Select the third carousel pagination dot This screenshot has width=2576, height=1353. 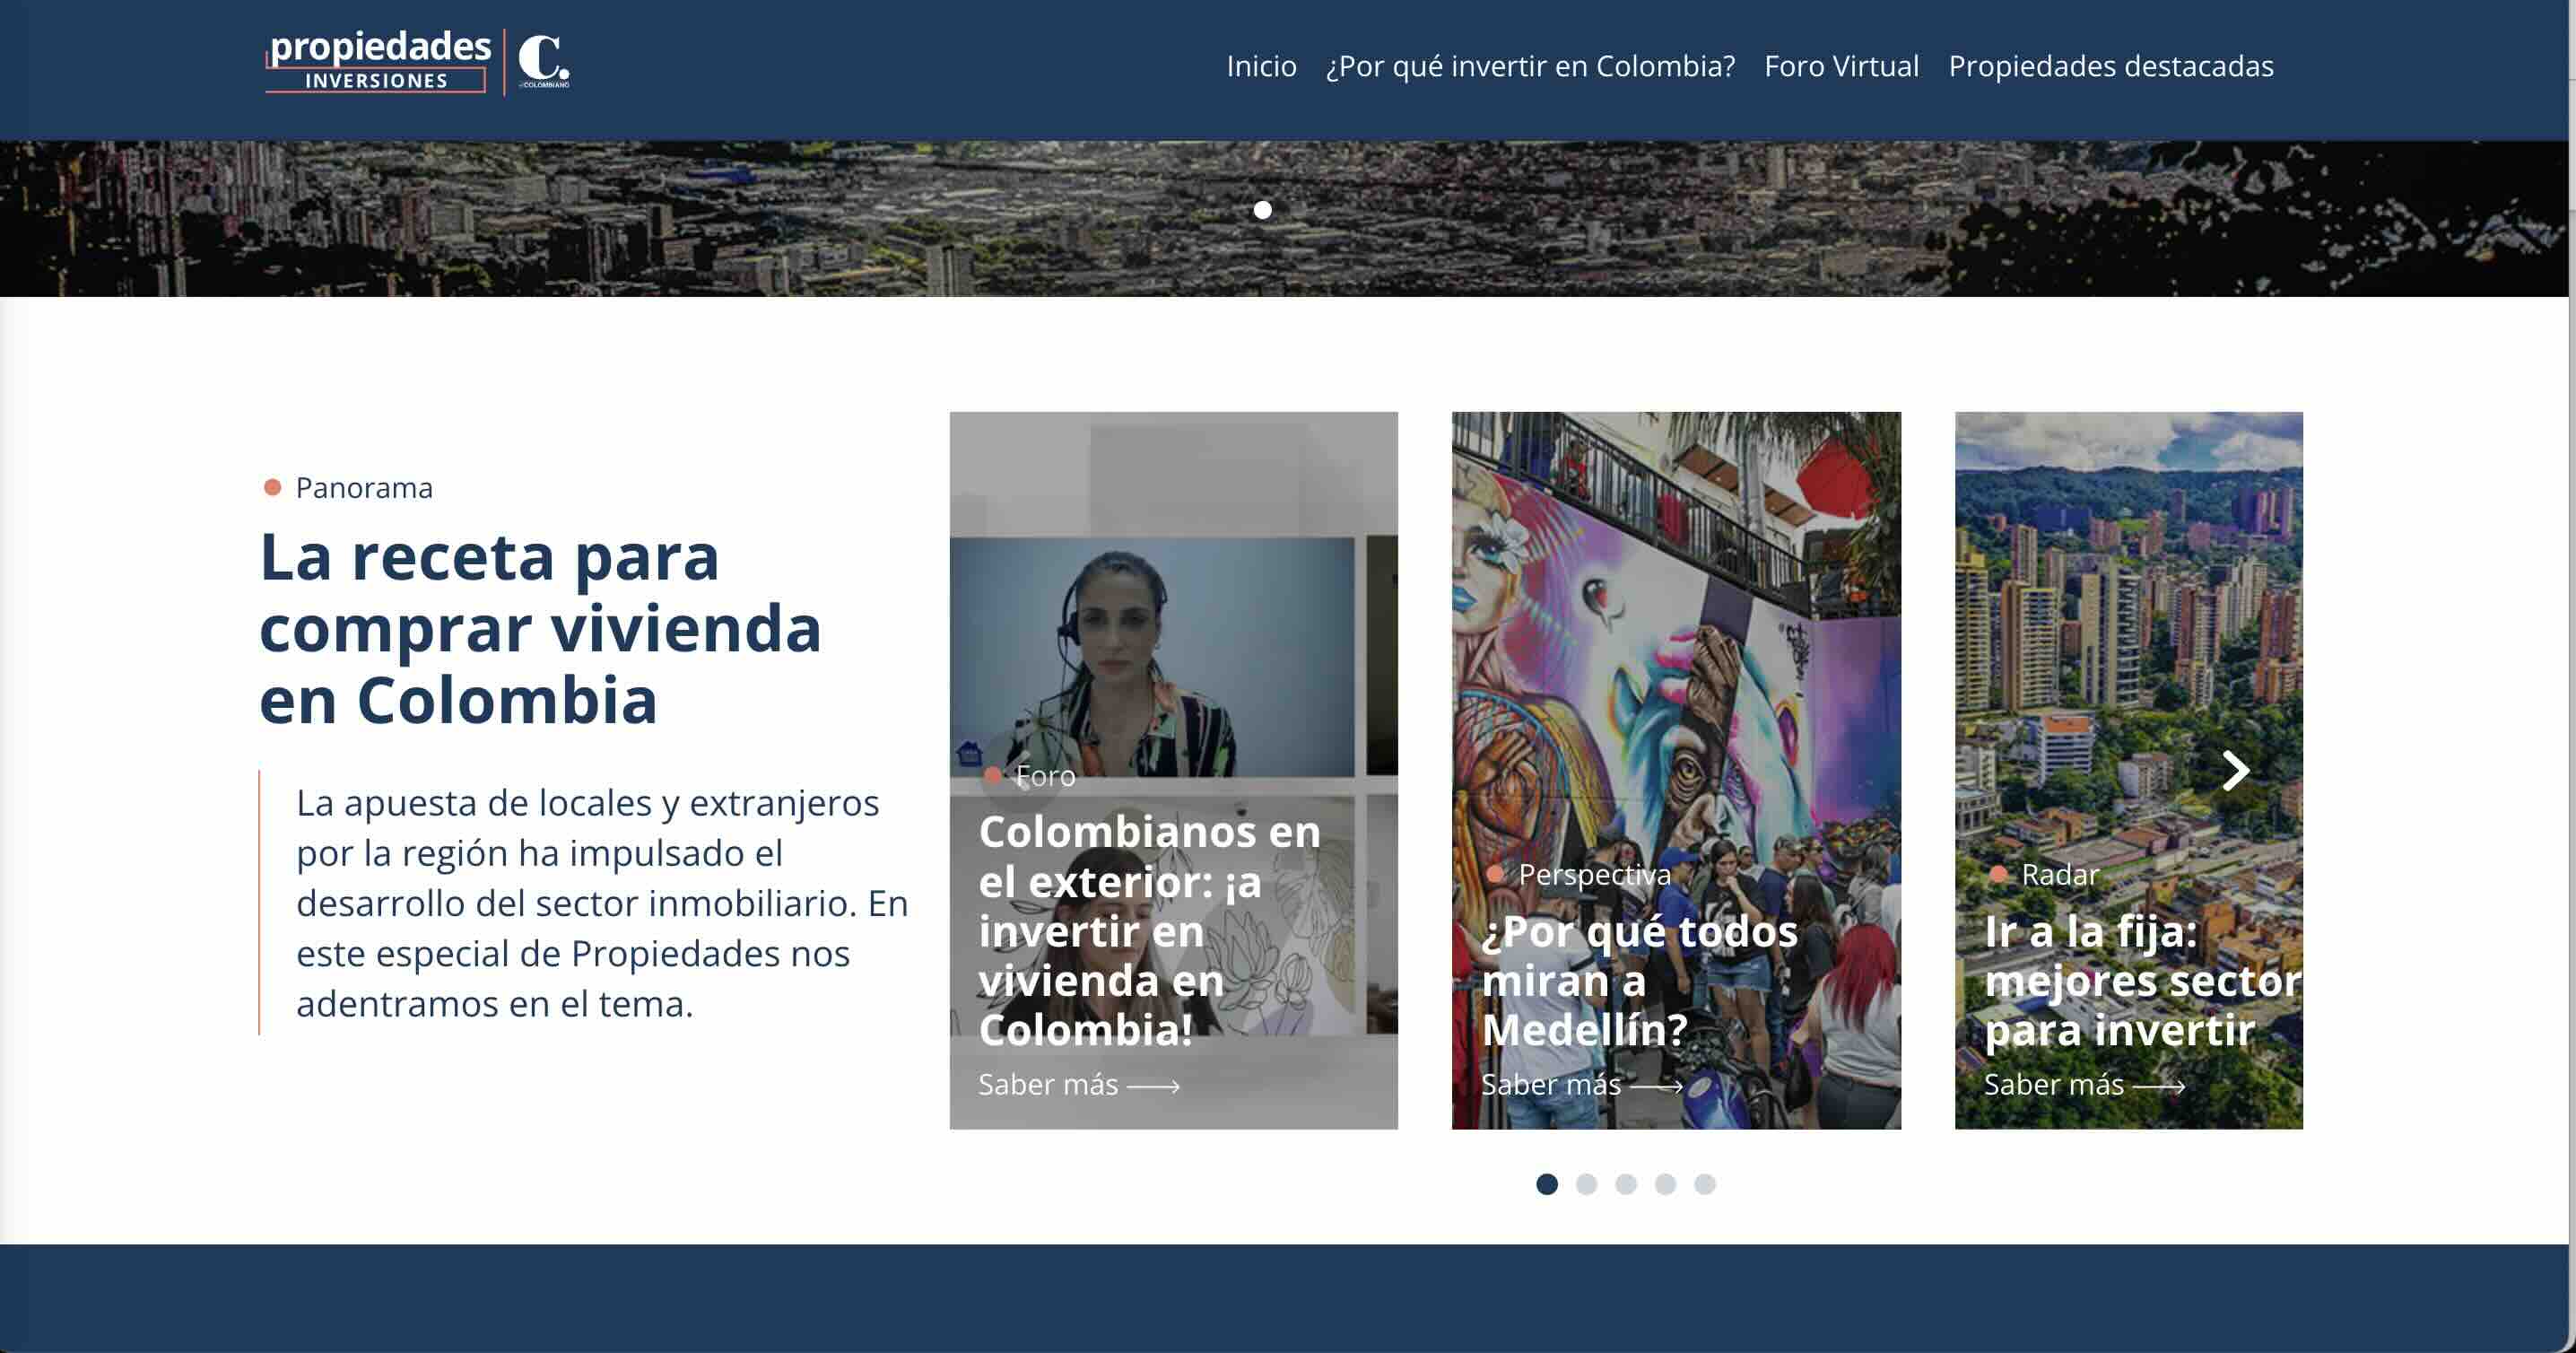[x=1626, y=1184]
